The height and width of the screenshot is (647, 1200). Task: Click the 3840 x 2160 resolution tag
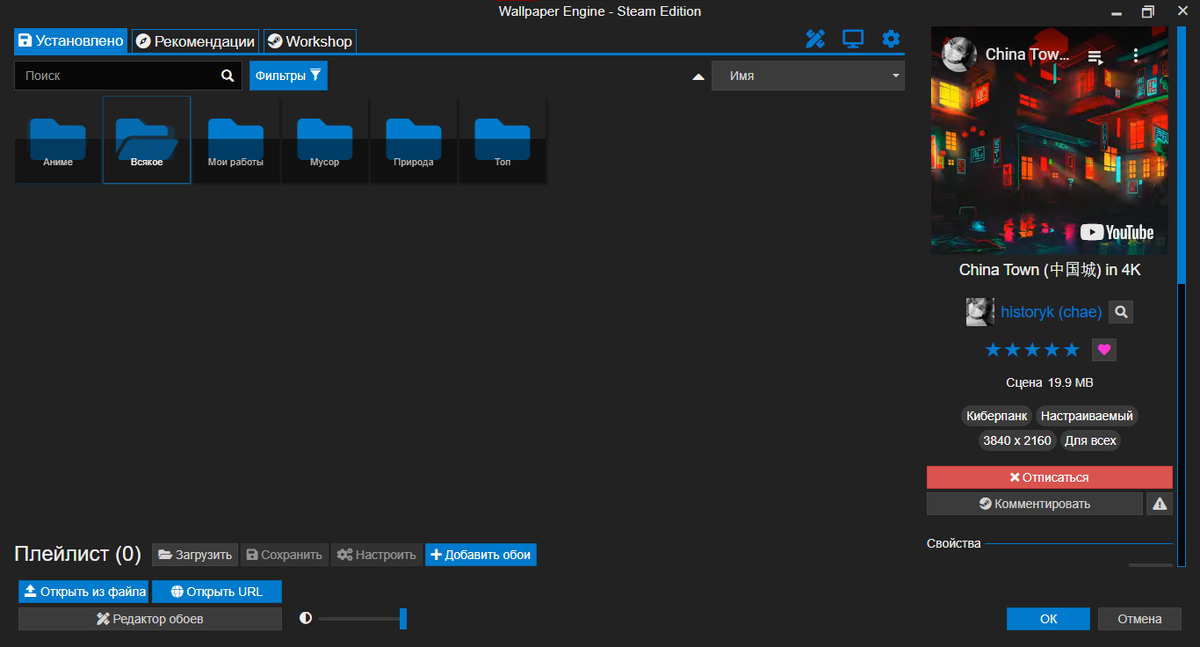coord(1017,440)
